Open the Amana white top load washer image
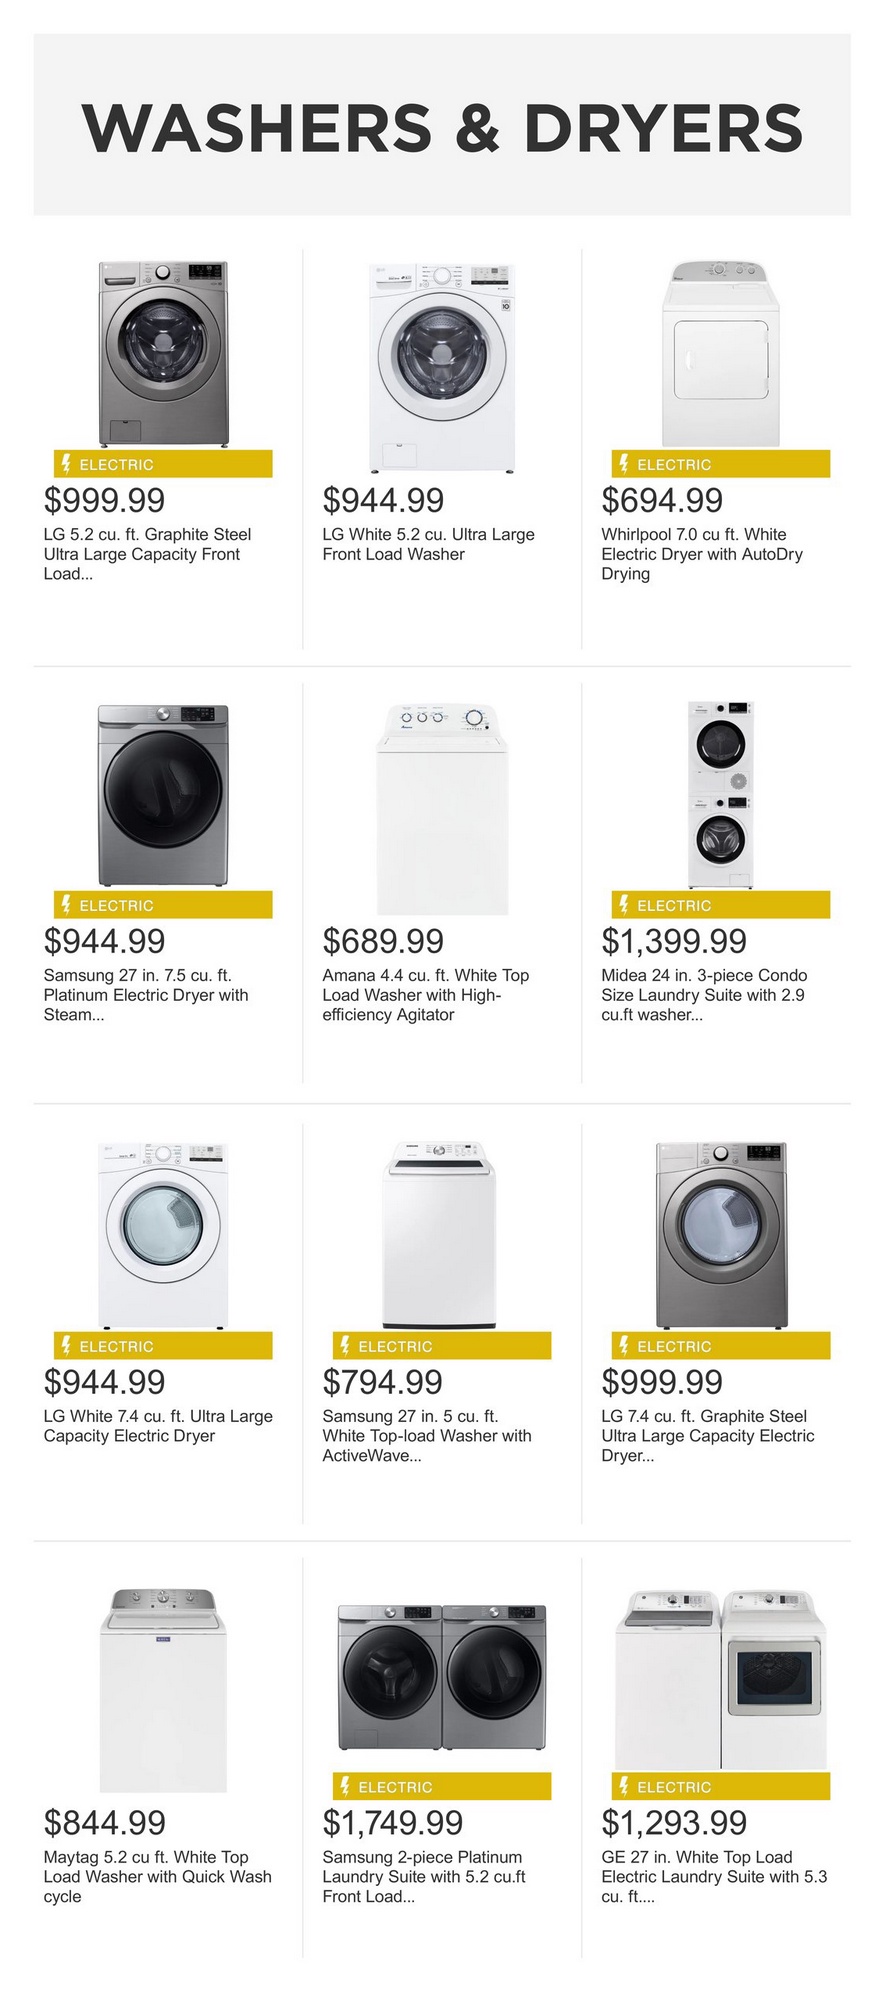Screen dimensions: 885x2000 (442, 808)
